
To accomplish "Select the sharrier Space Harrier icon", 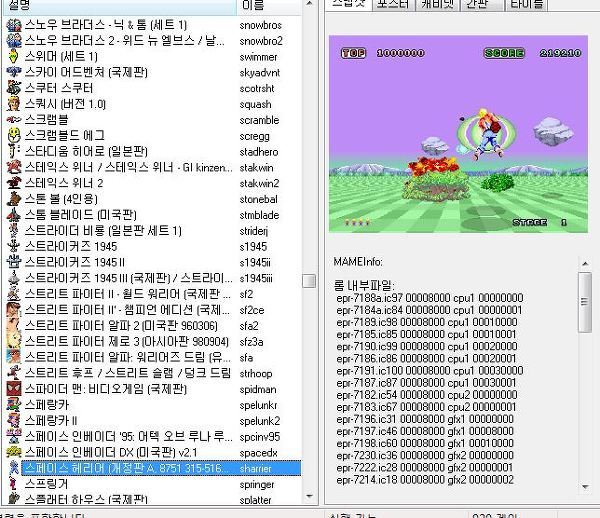I will click(14, 468).
